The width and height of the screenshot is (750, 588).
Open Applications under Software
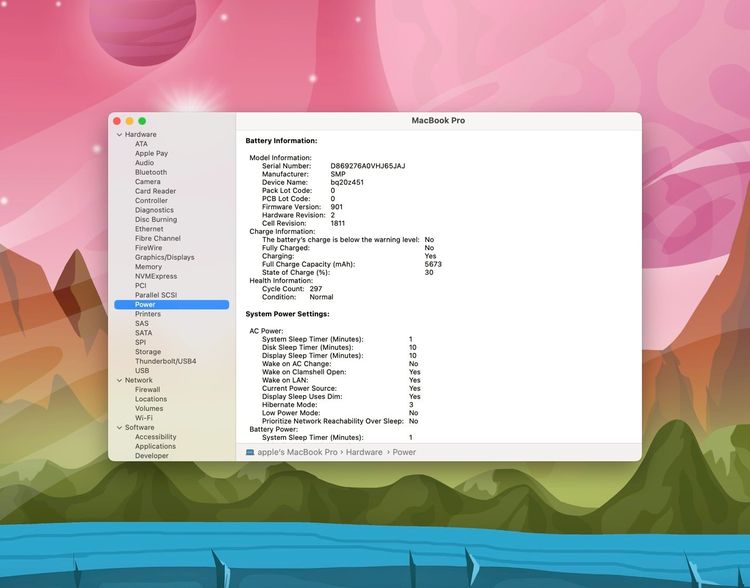click(155, 446)
